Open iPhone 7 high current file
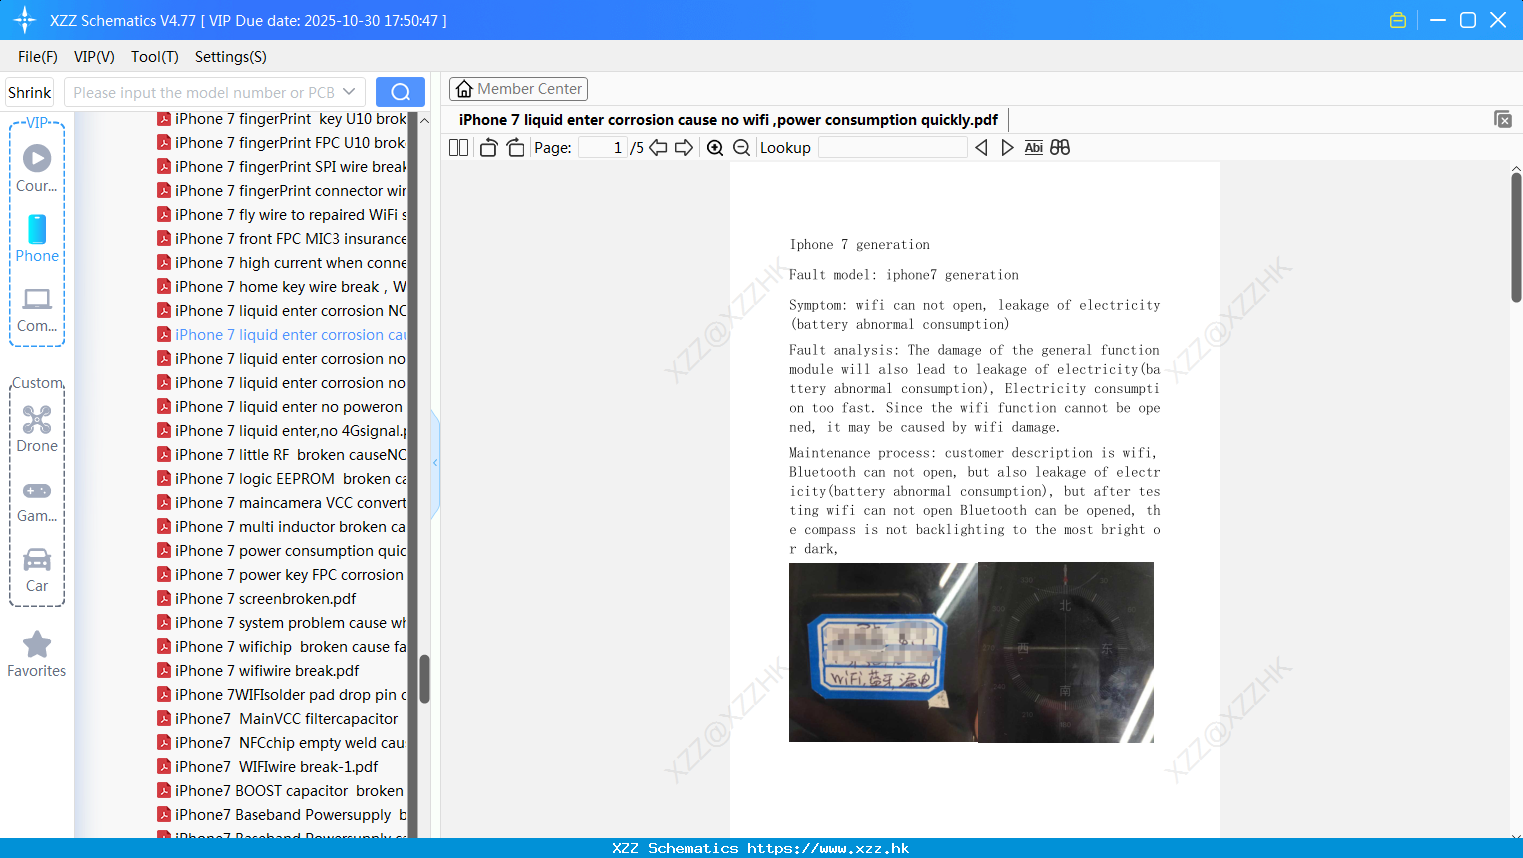The width and height of the screenshot is (1523, 858). [x=282, y=263]
